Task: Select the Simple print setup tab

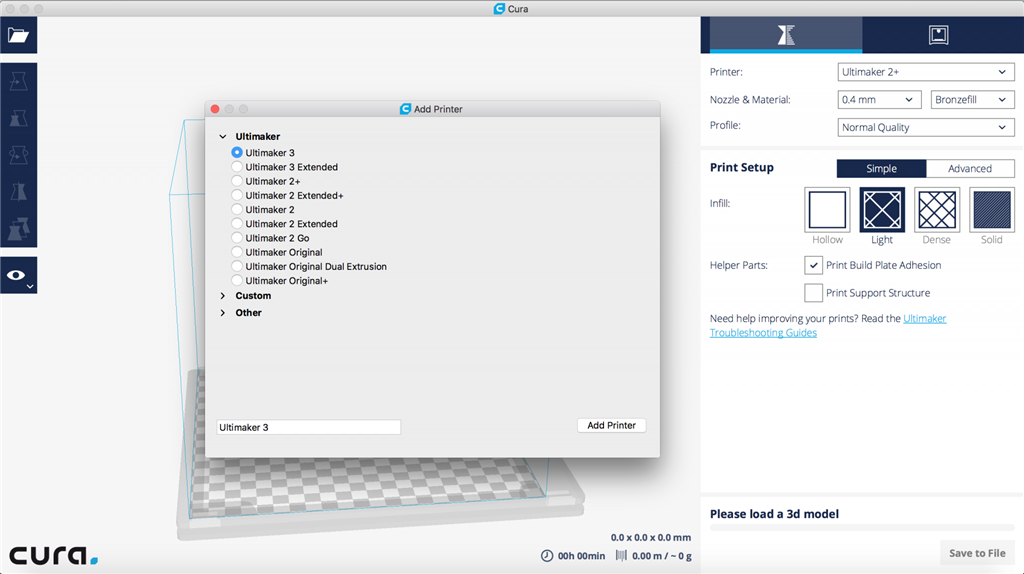Action: (881, 169)
